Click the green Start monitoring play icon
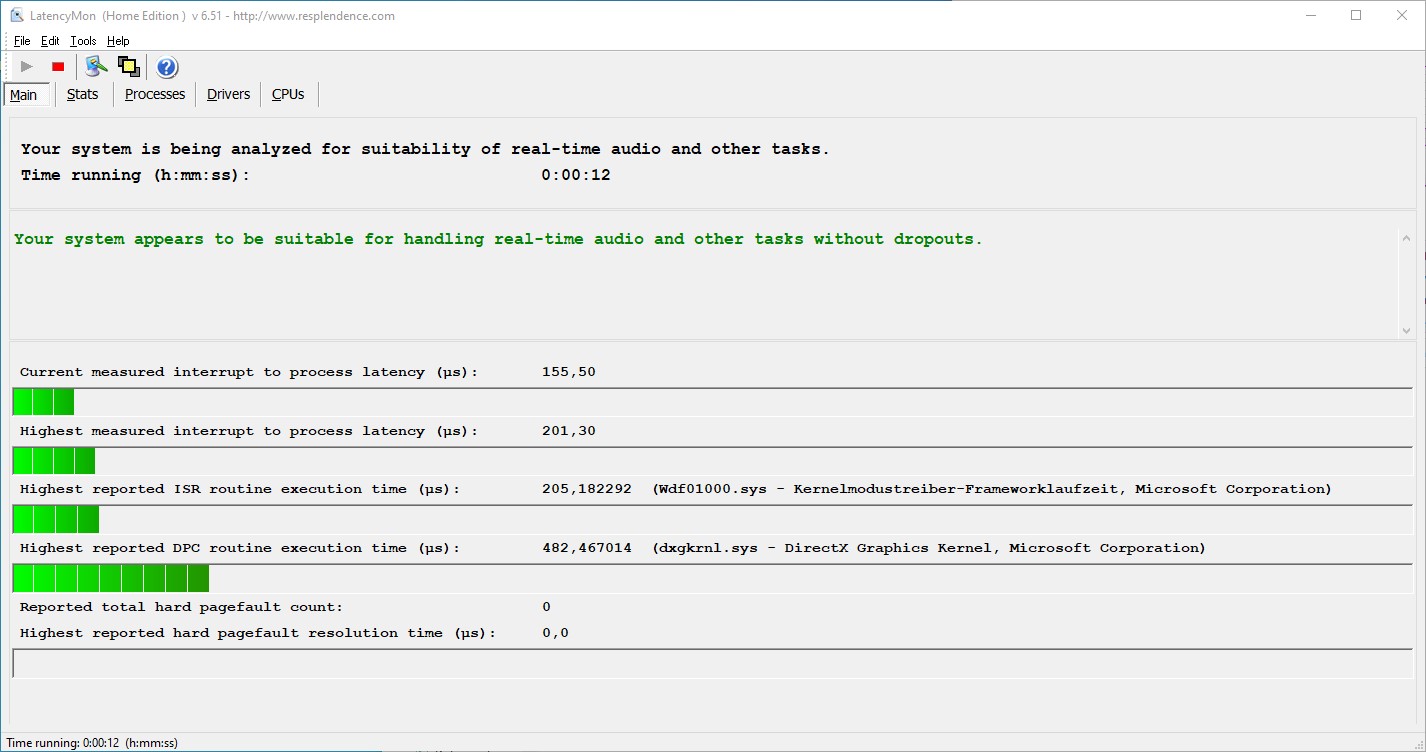 tap(27, 67)
